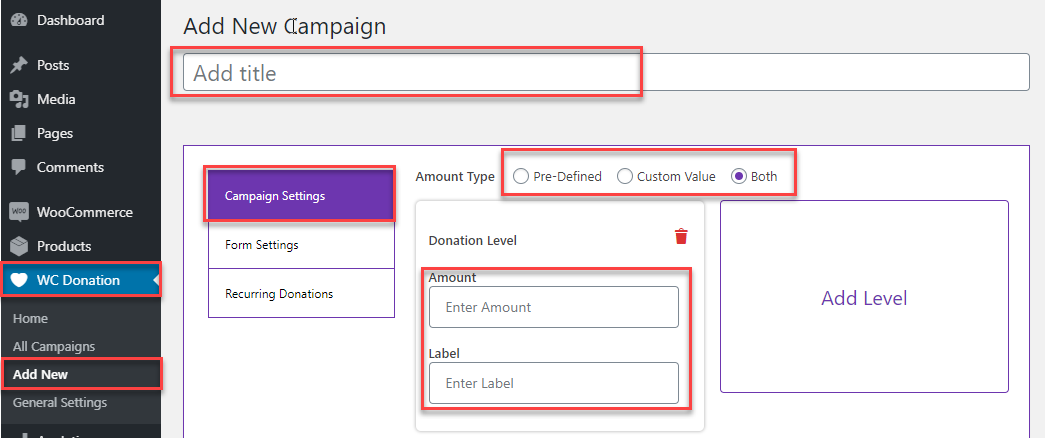Delete donation level with red trash icon
Viewport: 1045px width, 438px height.
681,236
